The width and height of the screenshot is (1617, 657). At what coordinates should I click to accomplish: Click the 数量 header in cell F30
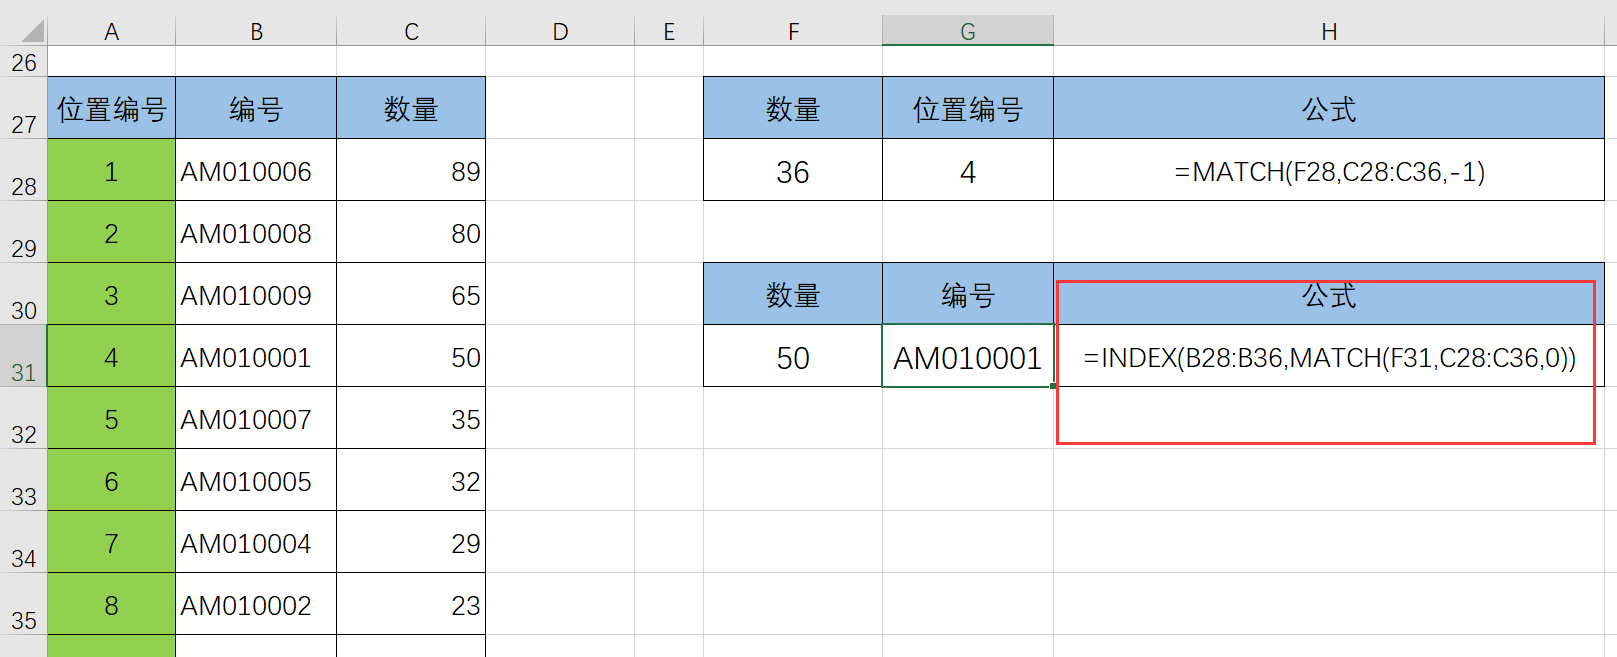tap(793, 294)
